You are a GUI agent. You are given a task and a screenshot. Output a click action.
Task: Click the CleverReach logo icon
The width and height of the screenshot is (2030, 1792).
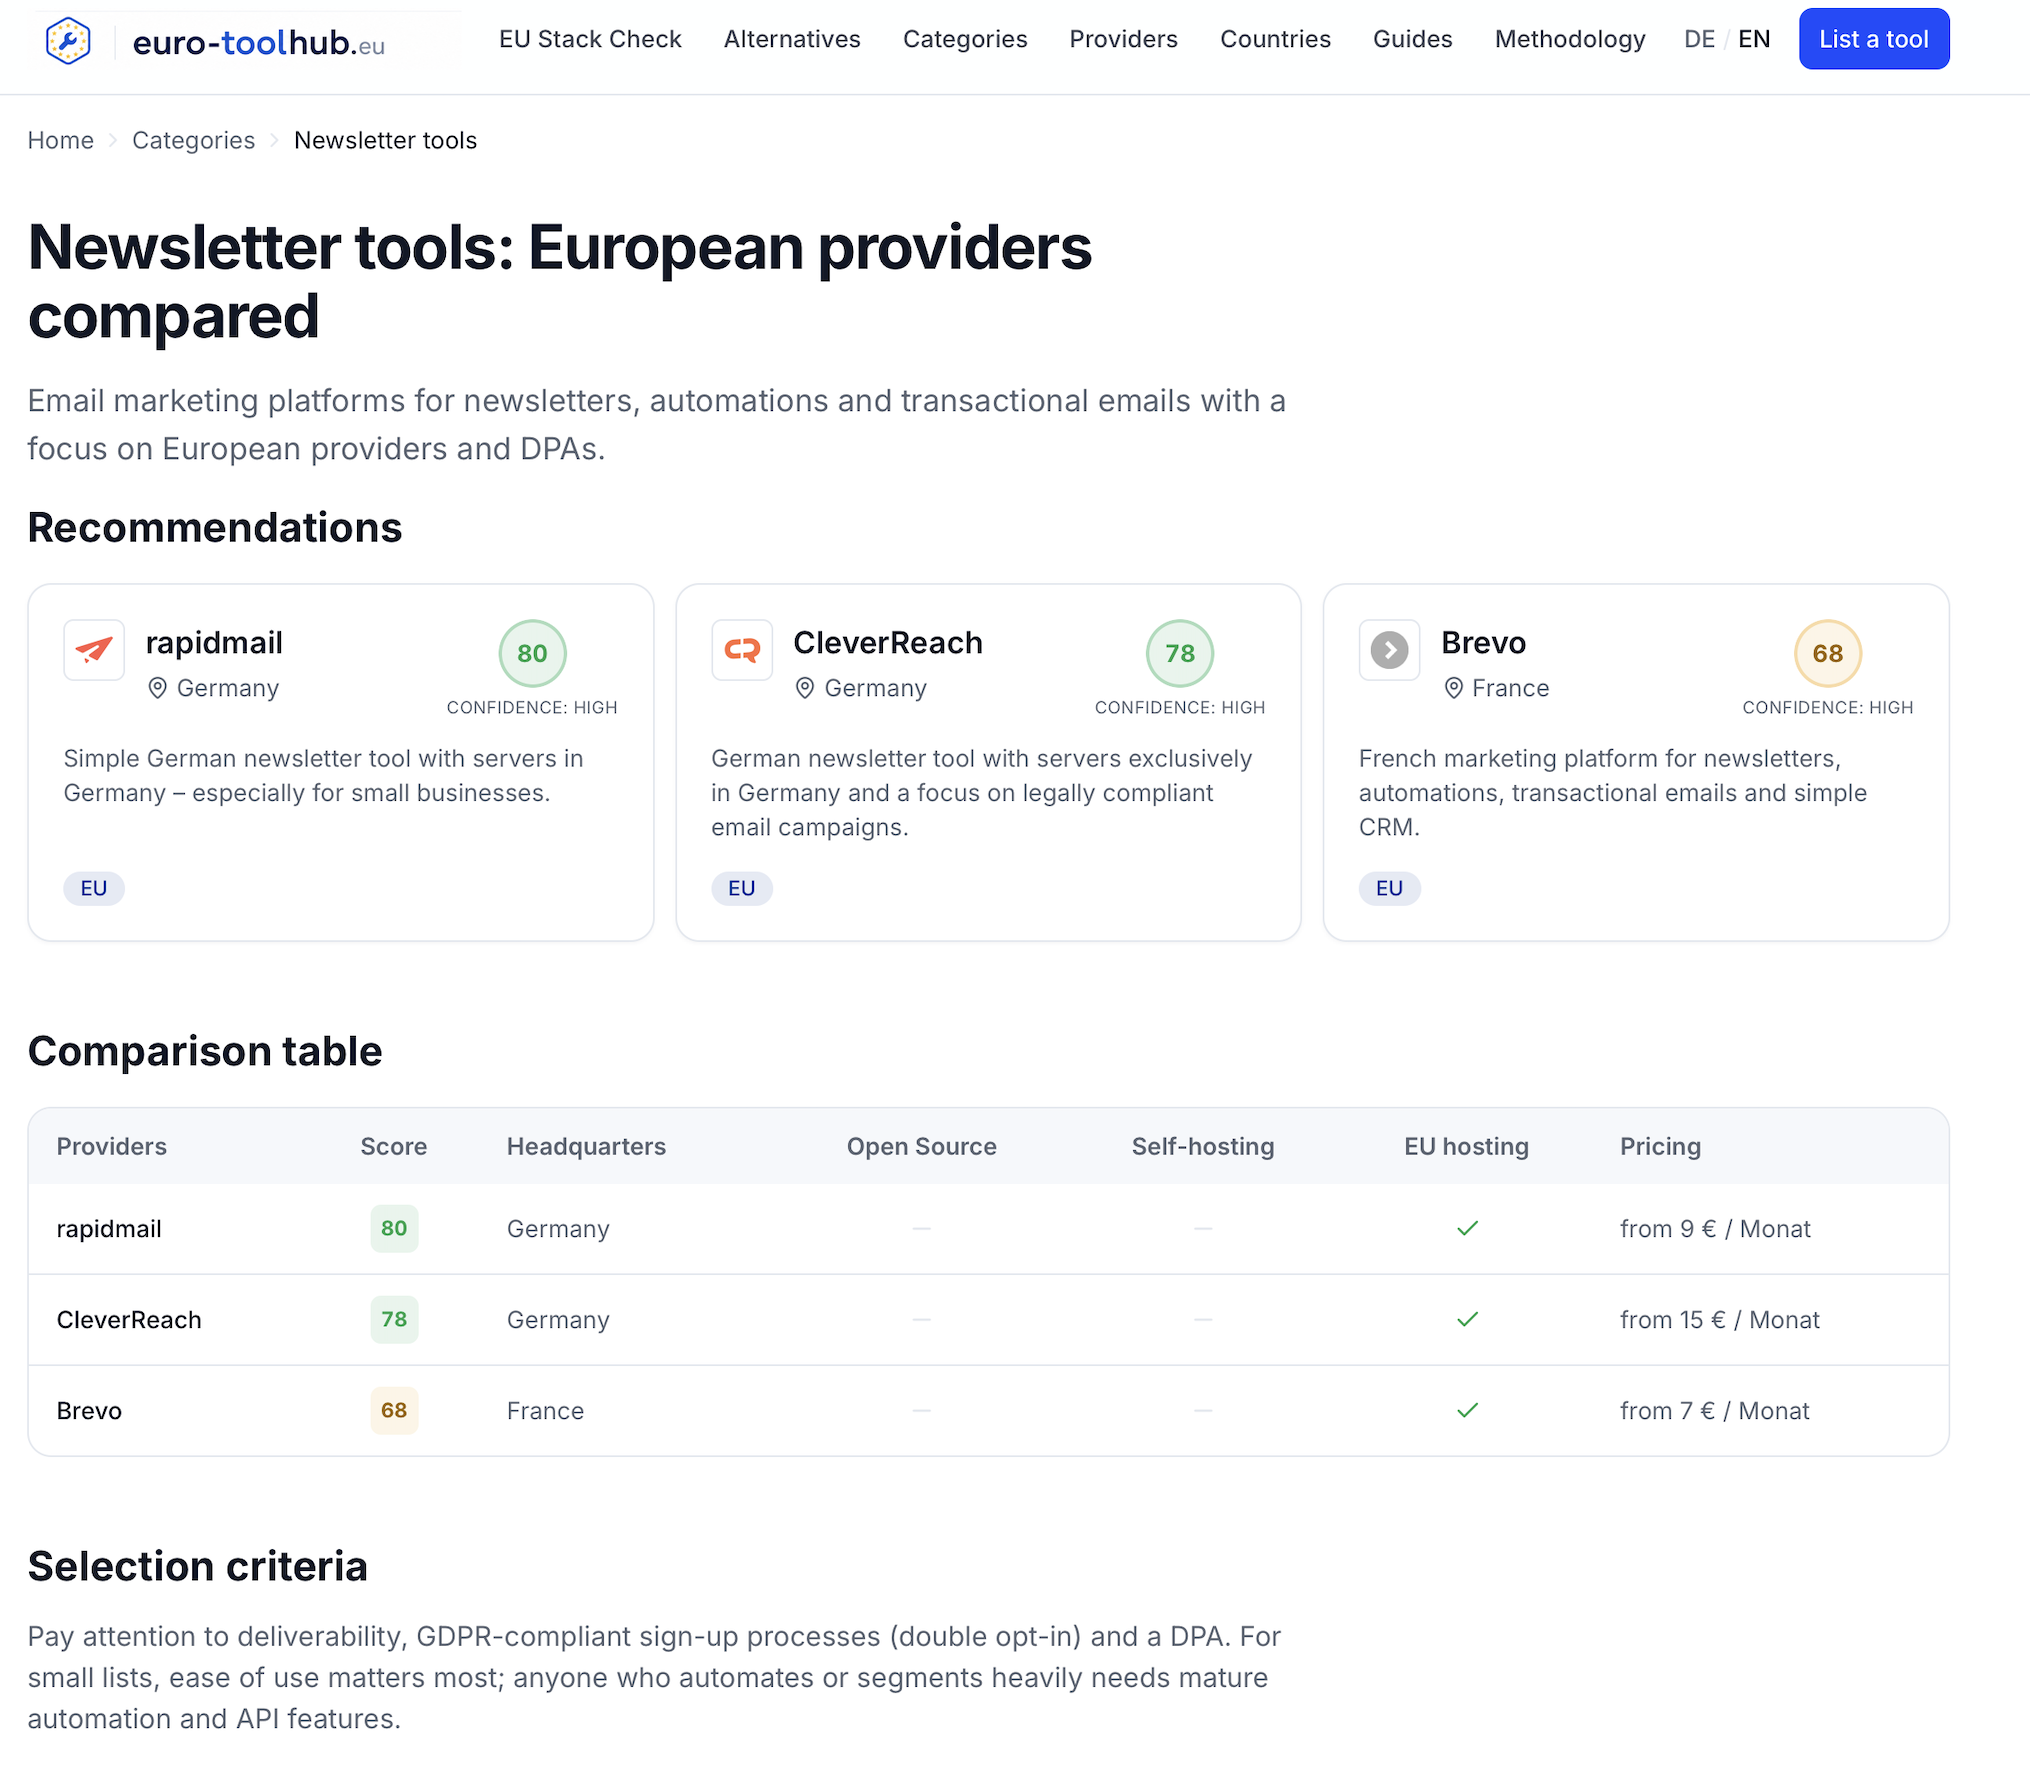click(x=742, y=650)
